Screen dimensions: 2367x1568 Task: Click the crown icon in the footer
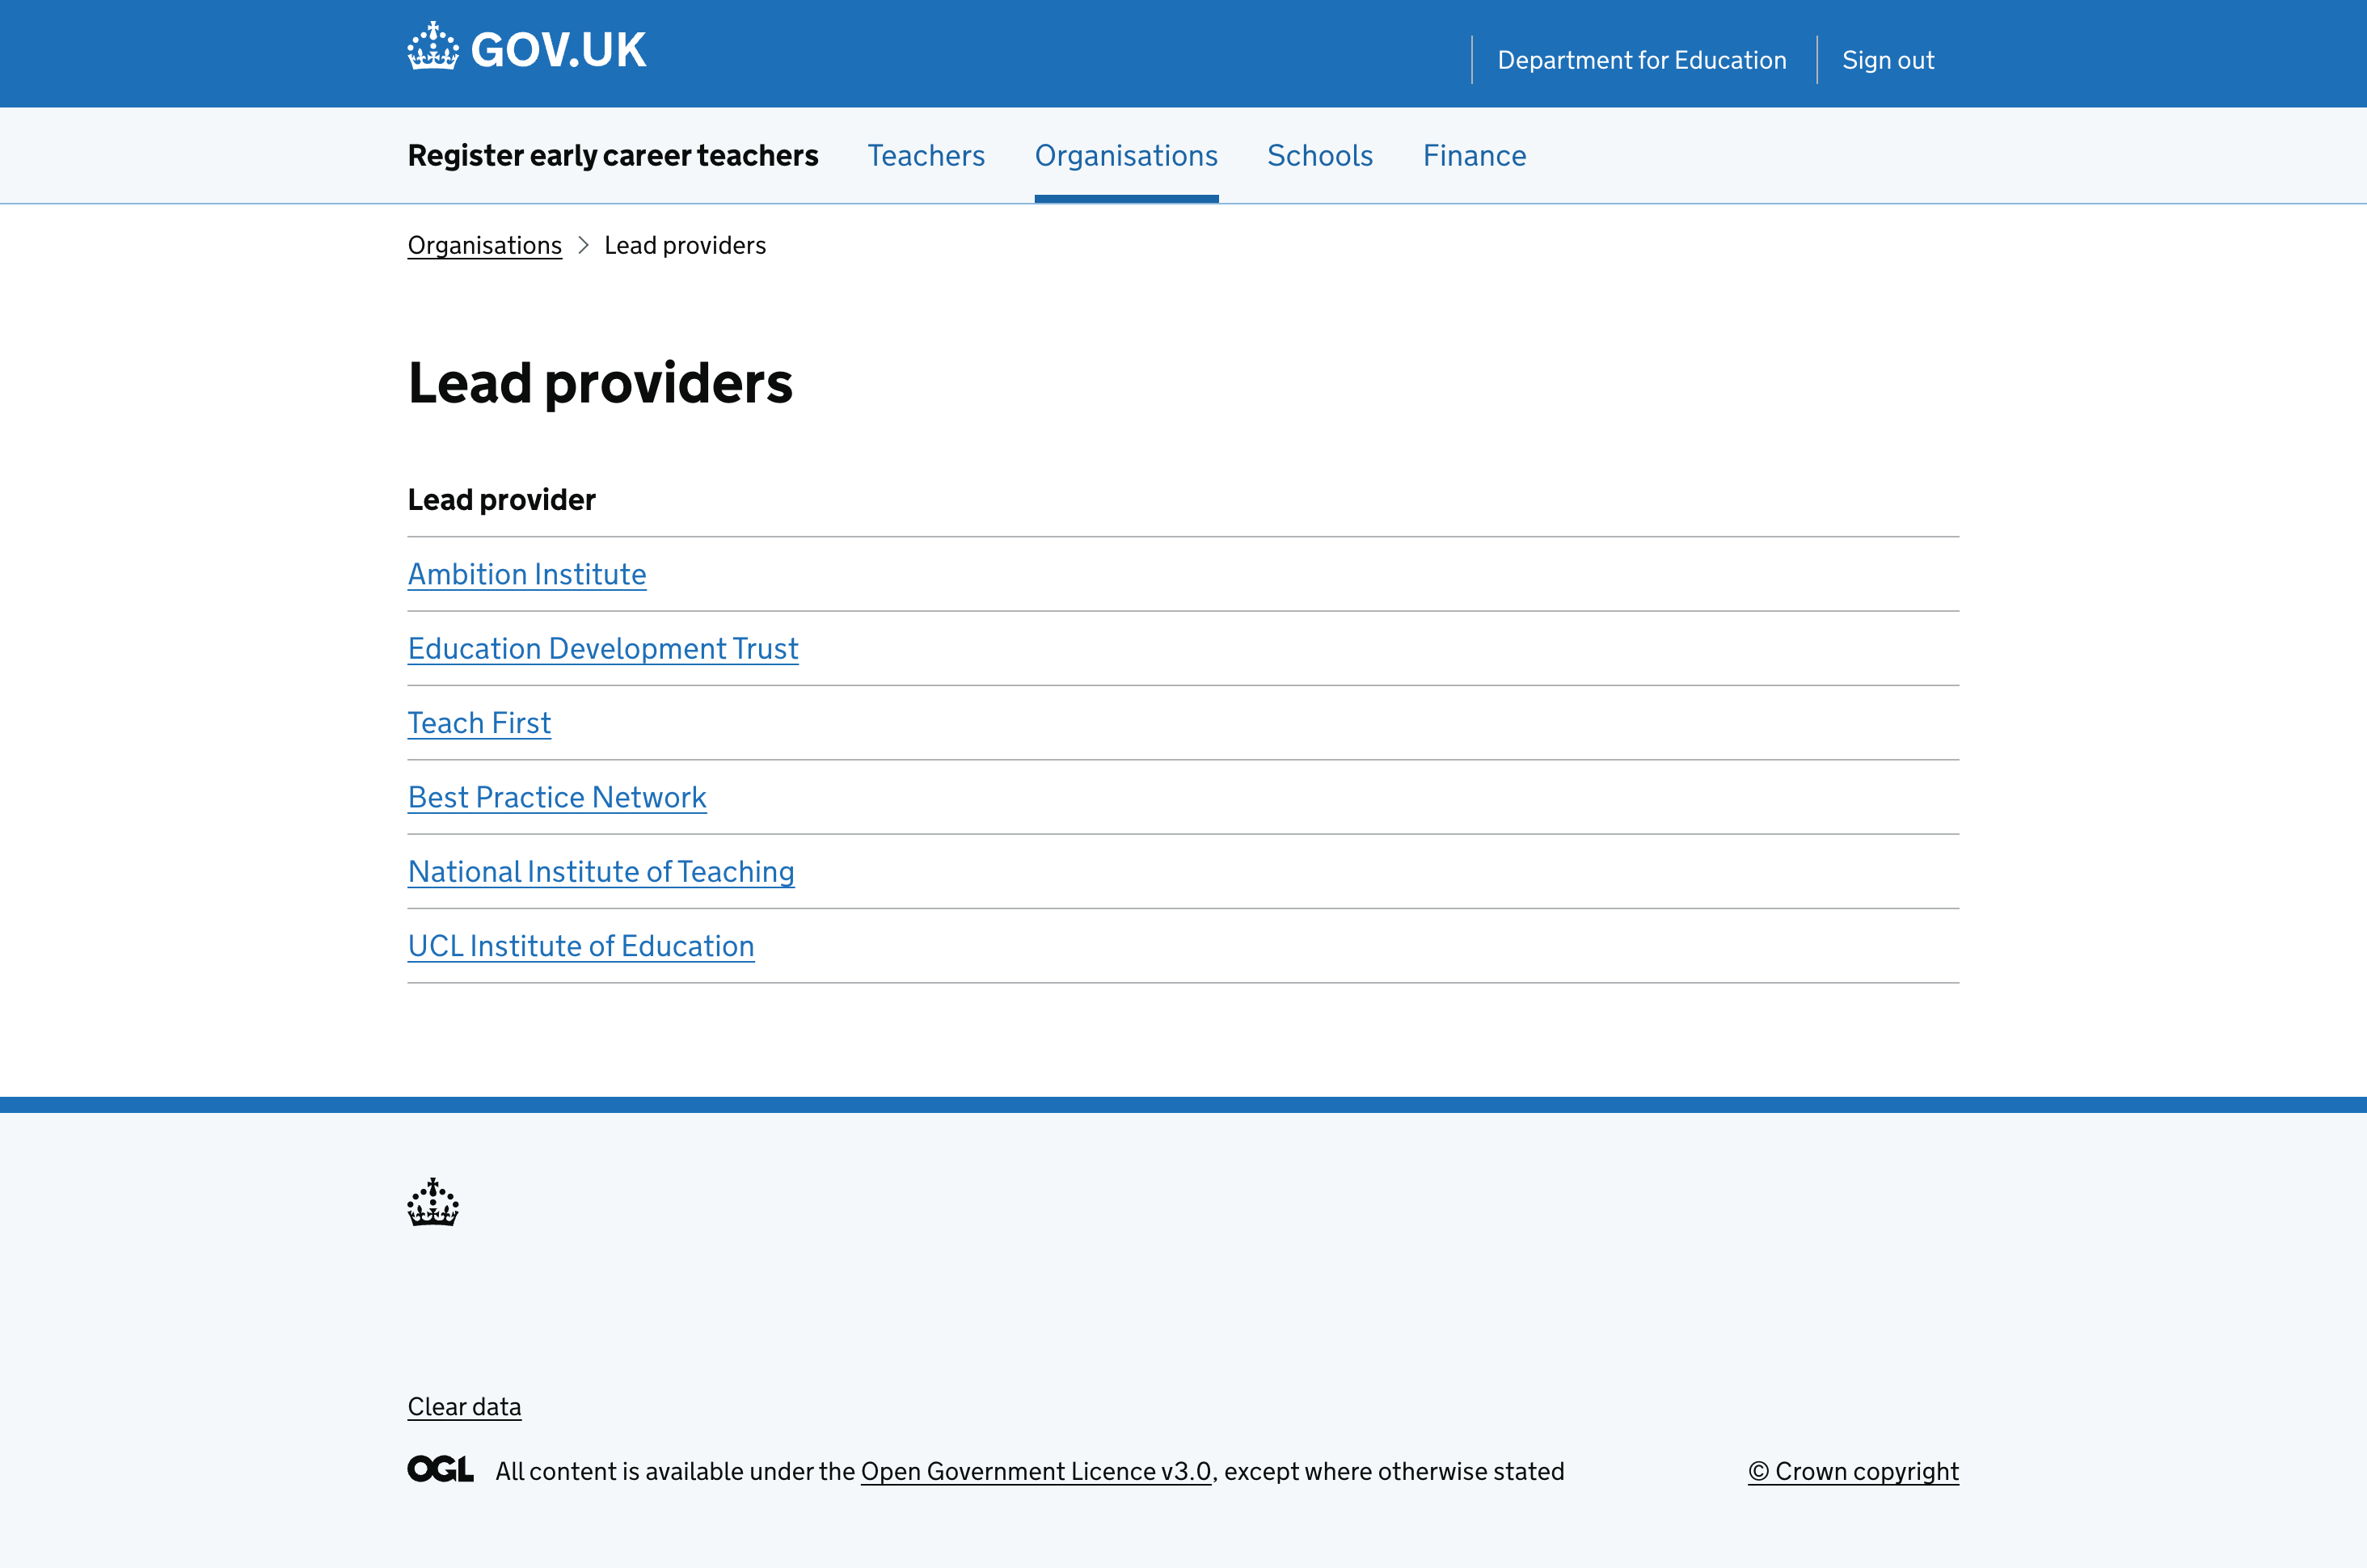point(431,1203)
